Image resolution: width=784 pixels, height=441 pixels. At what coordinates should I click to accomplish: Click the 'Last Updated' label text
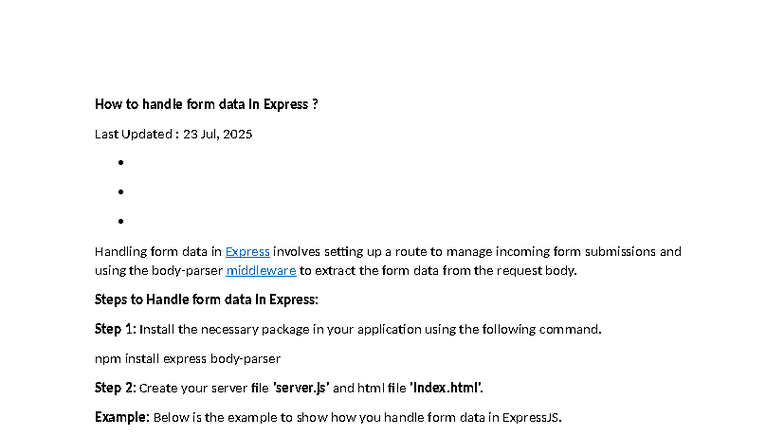[x=134, y=134]
